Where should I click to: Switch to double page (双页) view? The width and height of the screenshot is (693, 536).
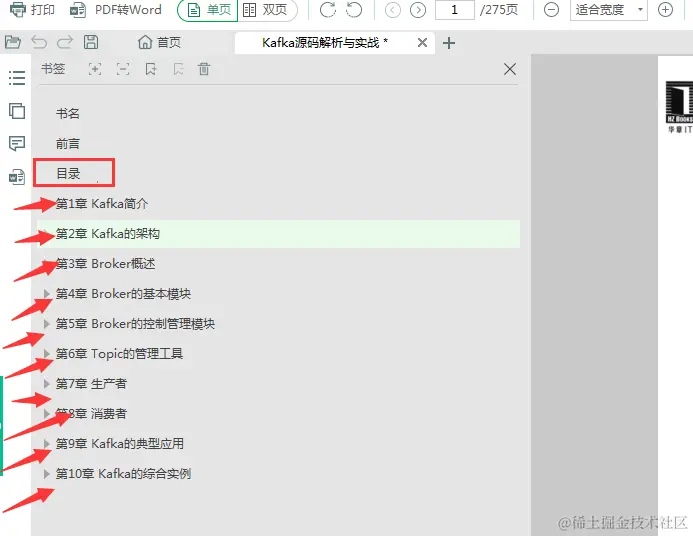[267, 10]
